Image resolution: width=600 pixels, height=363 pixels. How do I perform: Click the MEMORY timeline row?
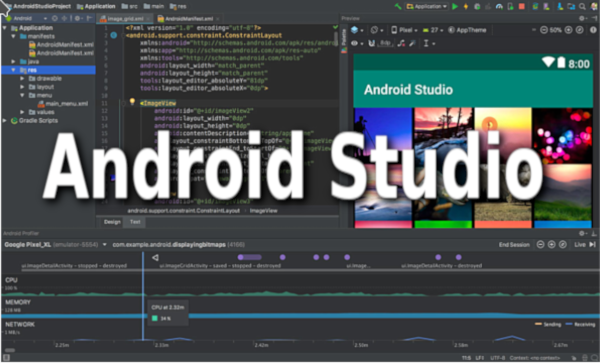[300, 308]
